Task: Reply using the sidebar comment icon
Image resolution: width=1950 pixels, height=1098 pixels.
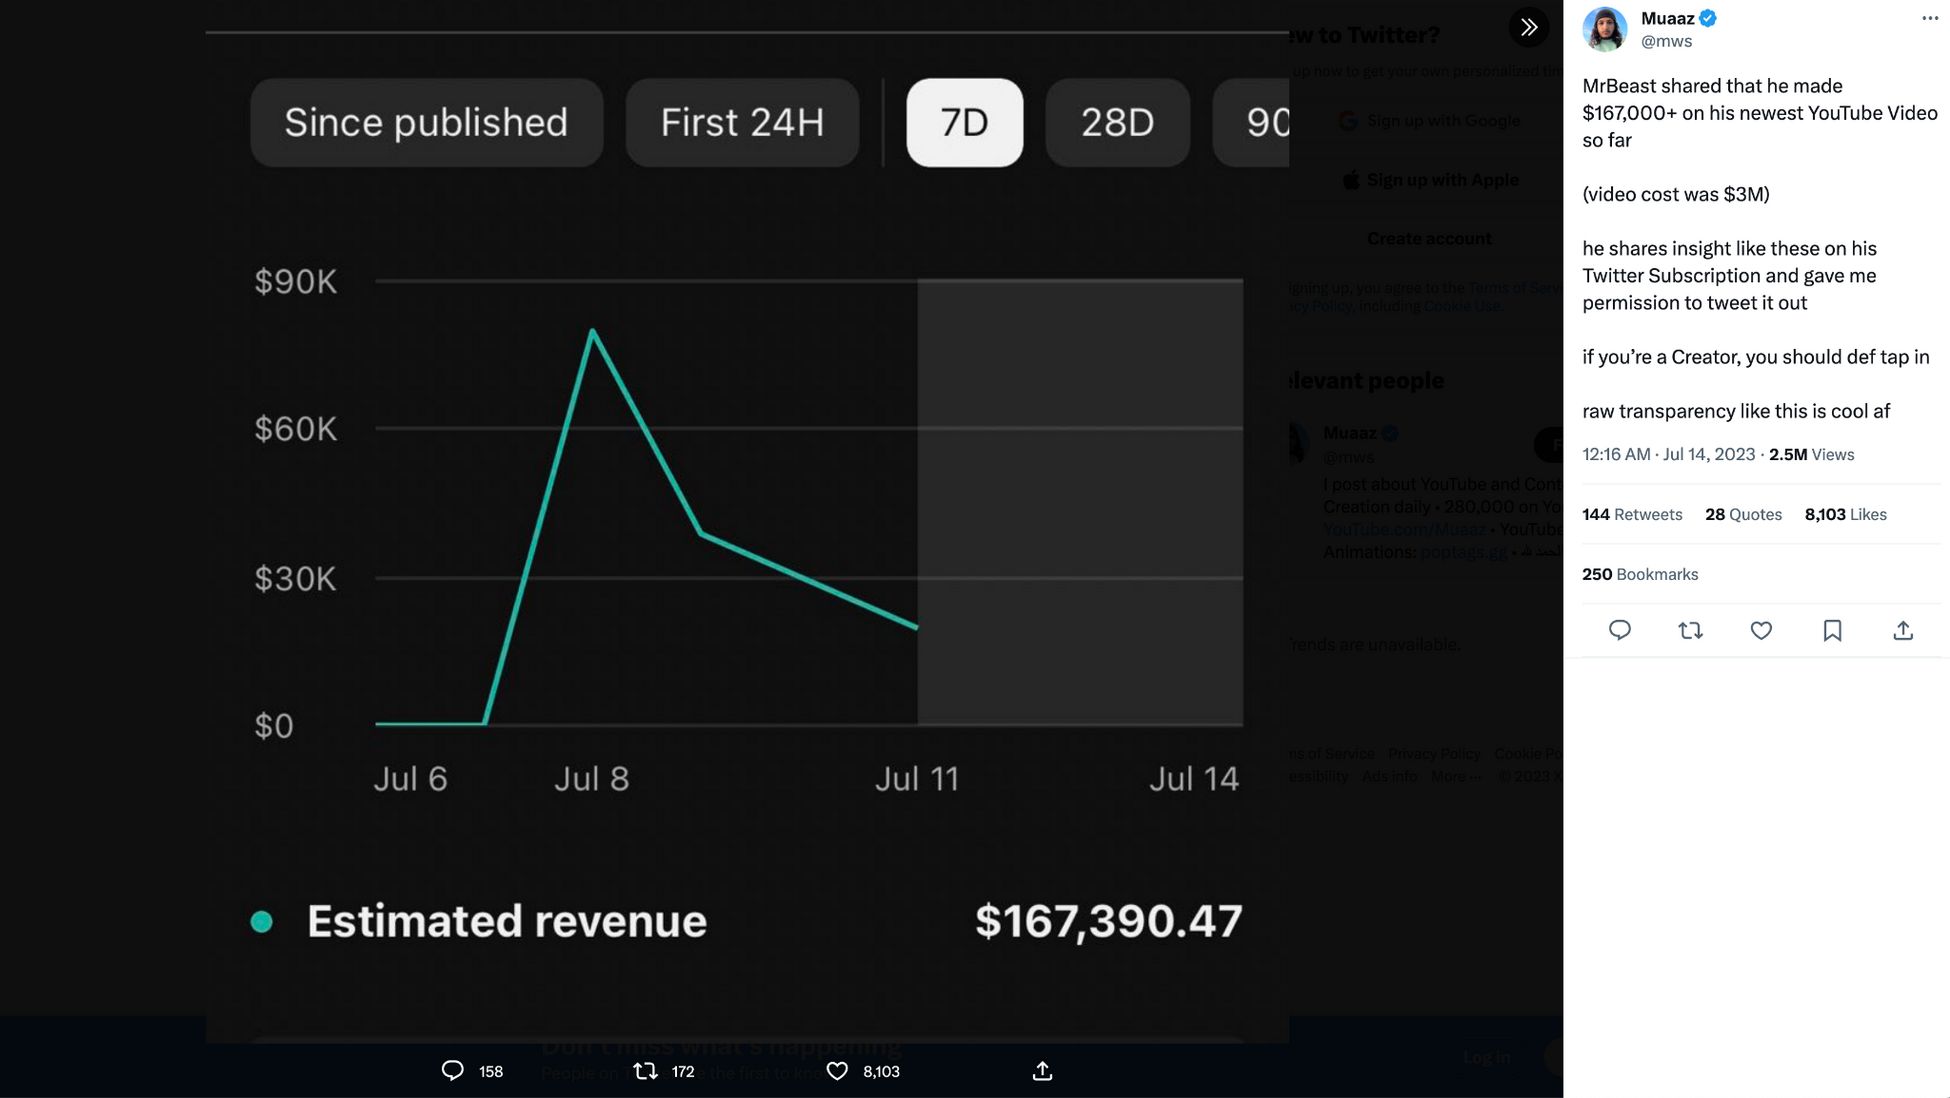Action: (x=1620, y=630)
